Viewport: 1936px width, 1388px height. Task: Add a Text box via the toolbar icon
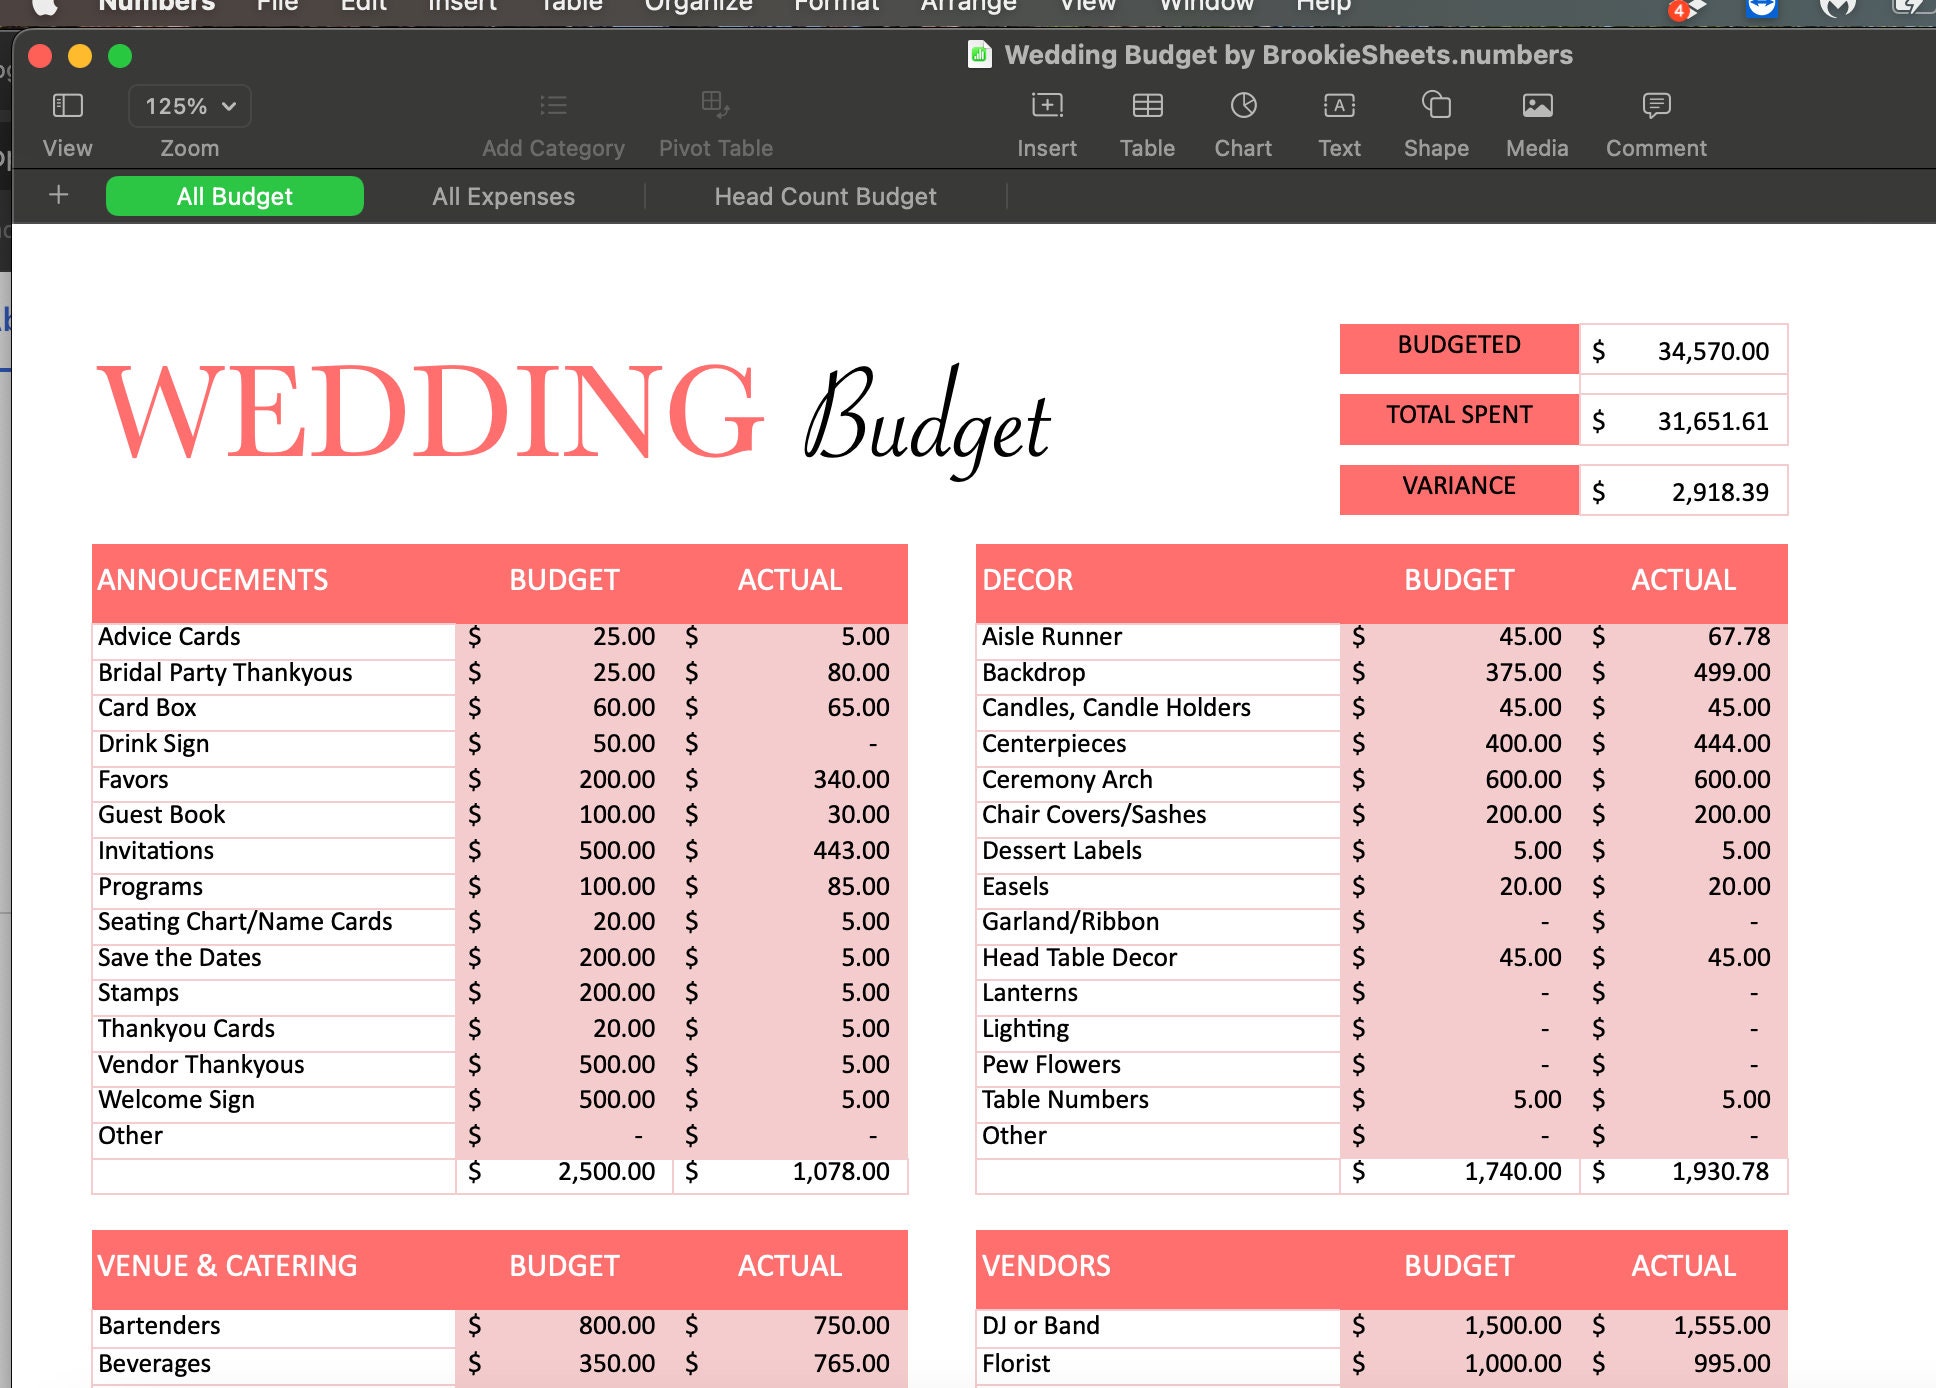pos(1338,120)
